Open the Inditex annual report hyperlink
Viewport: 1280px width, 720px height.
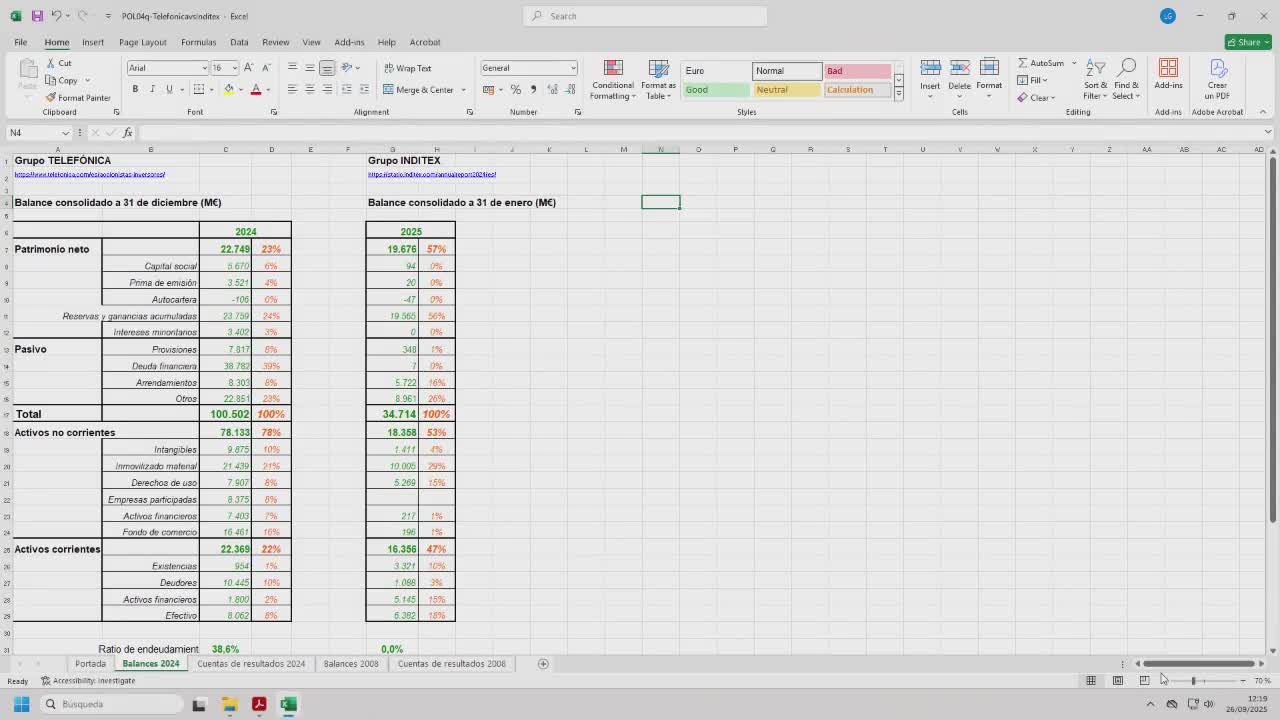[432, 174]
